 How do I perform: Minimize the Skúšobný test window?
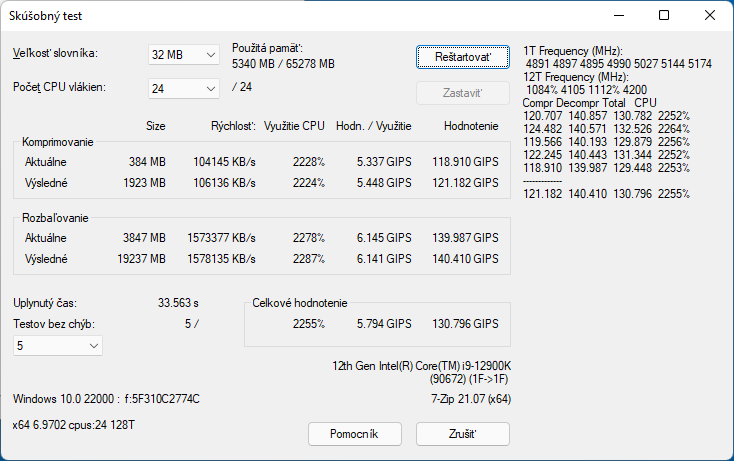click(619, 15)
